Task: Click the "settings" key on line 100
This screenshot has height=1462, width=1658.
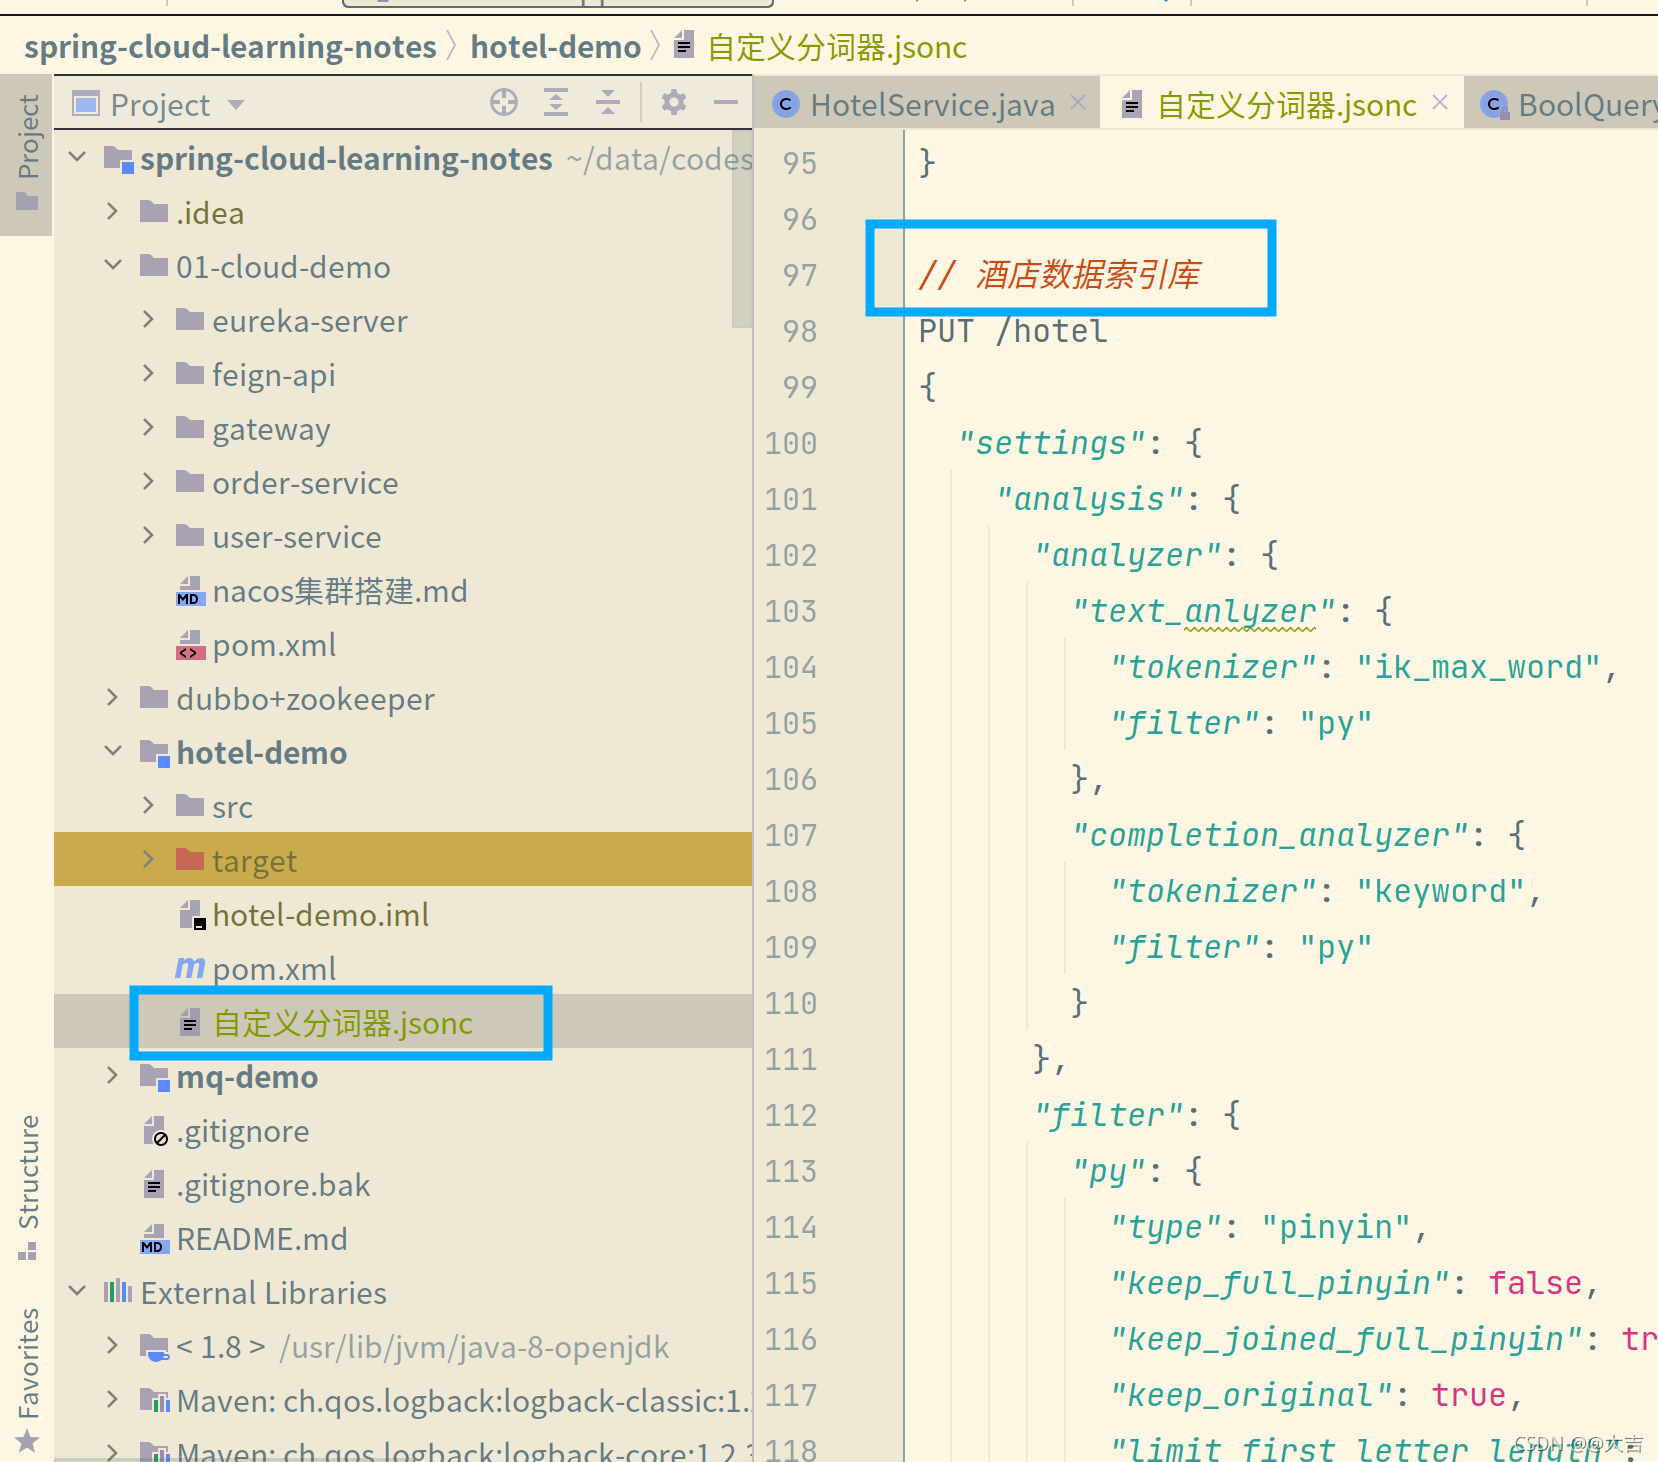Action: pyautogui.click(x=1051, y=443)
